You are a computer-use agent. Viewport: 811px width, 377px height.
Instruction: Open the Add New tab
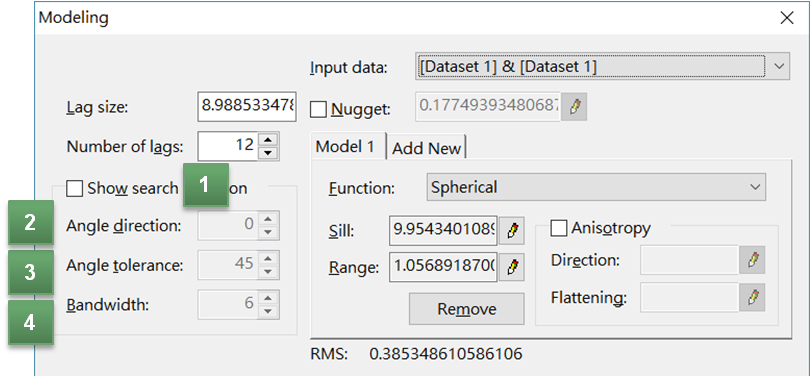(x=427, y=148)
